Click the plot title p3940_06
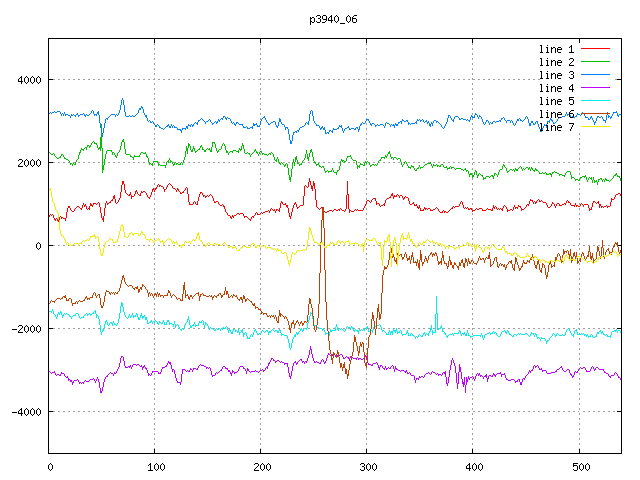The height and width of the screenshot is (480, 640). (x=333, y=19)
